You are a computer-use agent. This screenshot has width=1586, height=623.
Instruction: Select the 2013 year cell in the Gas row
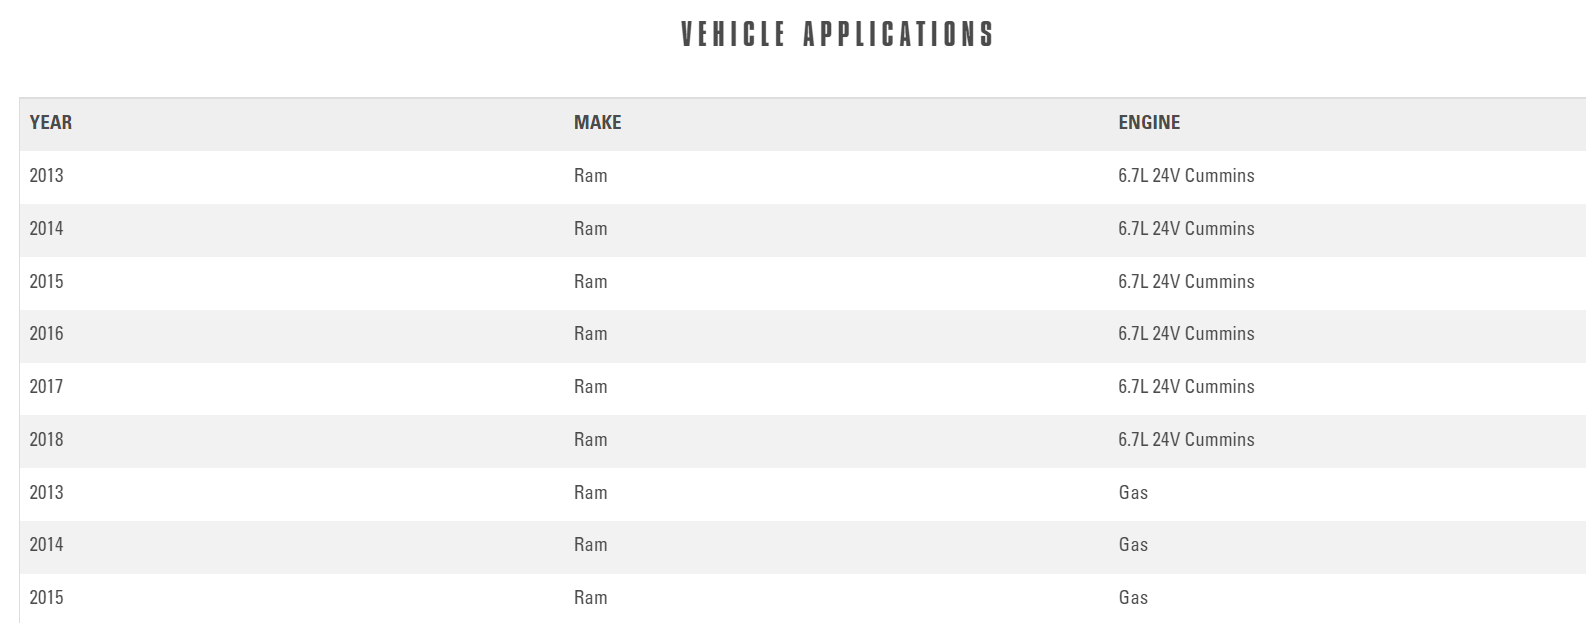tap(46, 493)
